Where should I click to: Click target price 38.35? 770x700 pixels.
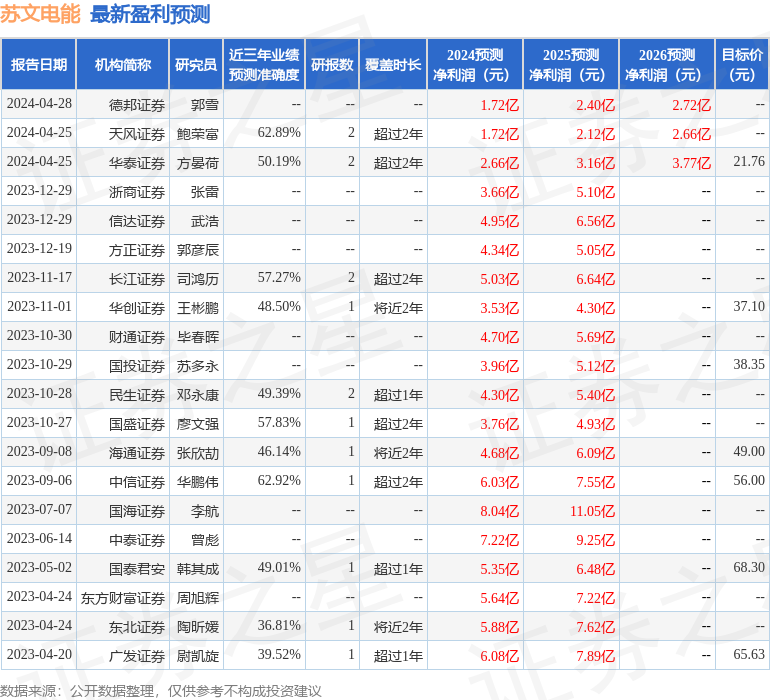749,364
